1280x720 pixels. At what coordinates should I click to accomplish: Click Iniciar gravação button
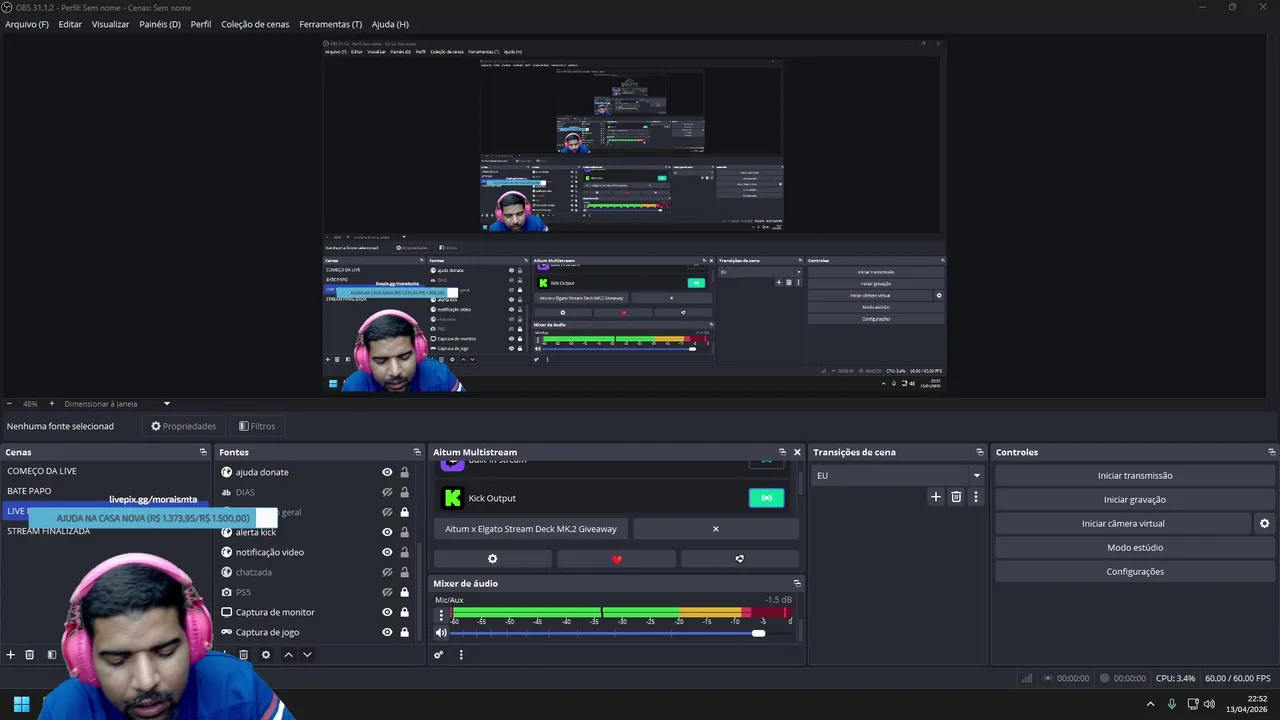[1135, 499]
